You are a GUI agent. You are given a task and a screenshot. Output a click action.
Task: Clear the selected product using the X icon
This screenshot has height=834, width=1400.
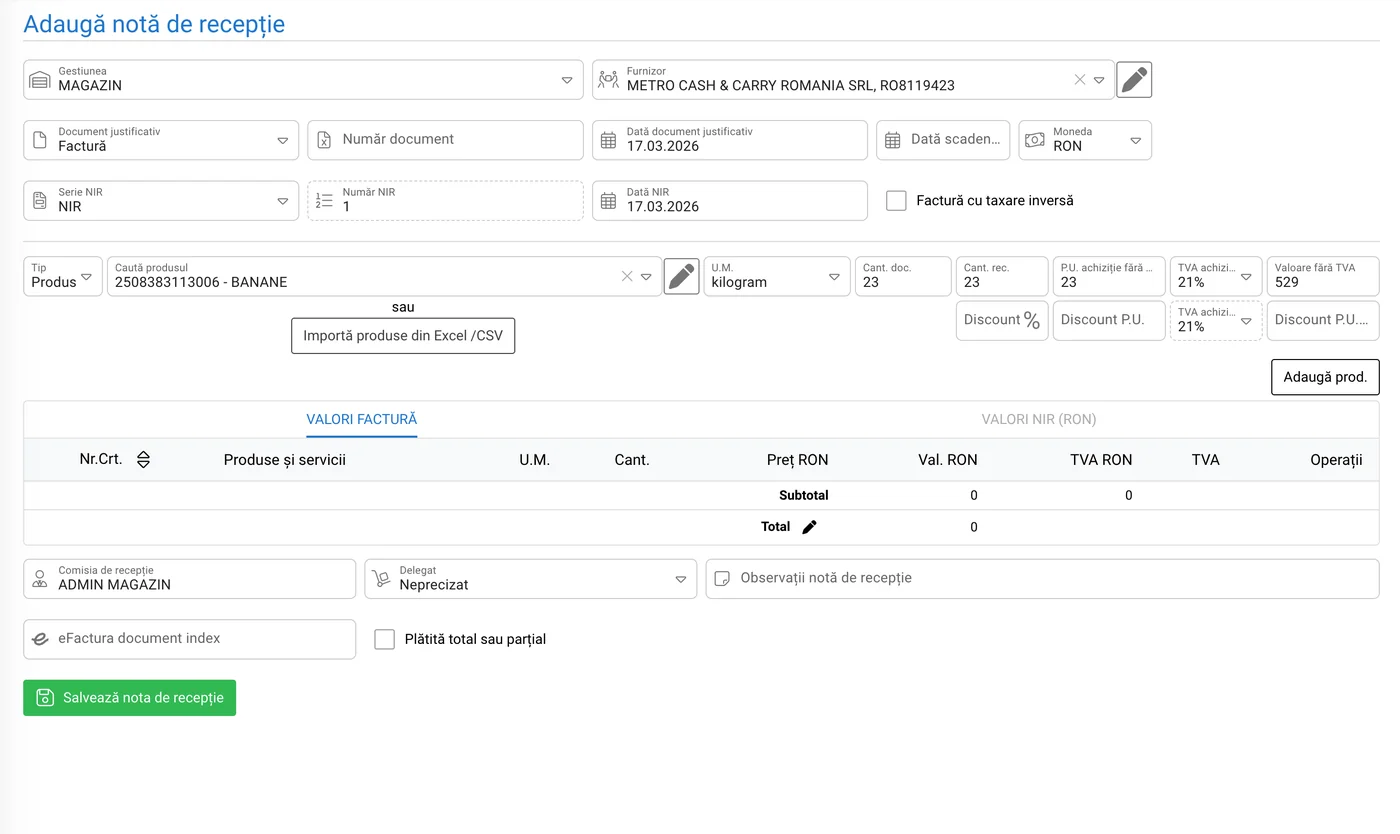(627, 277)
